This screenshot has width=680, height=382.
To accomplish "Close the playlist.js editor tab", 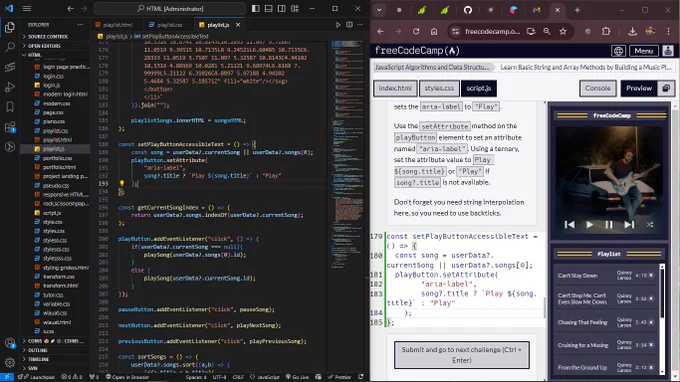I will coord(238,25).
